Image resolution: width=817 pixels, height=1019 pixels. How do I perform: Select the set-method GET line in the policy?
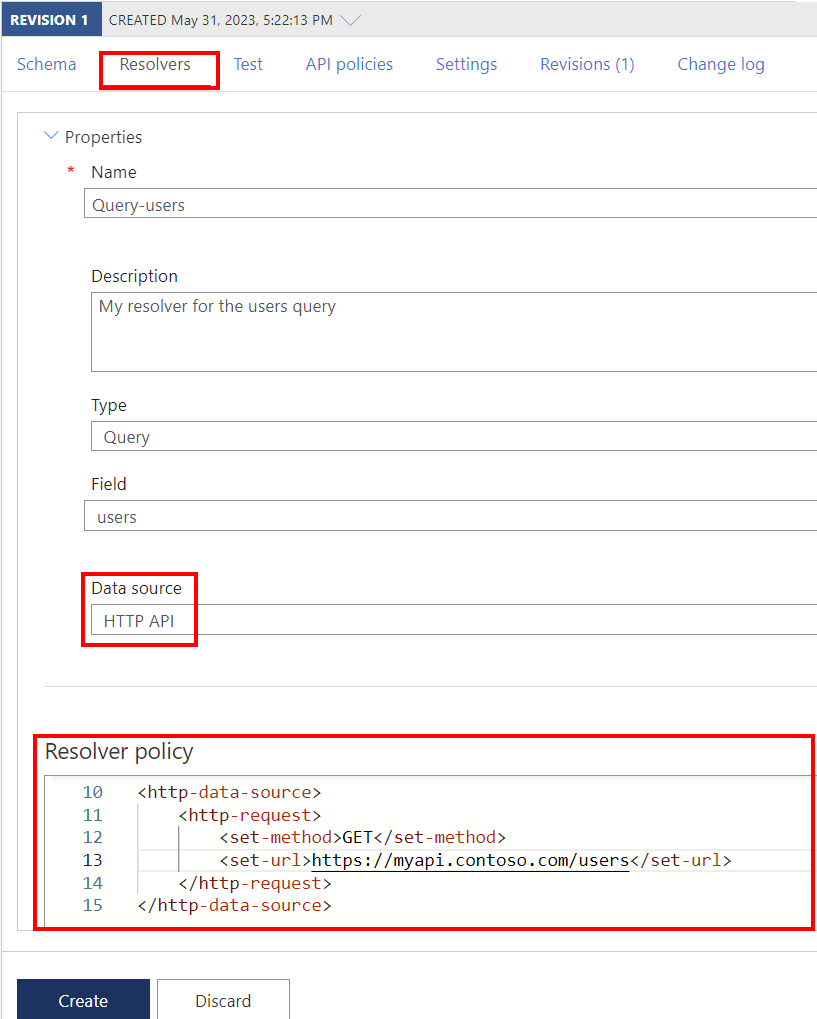[x=363, y=837]
